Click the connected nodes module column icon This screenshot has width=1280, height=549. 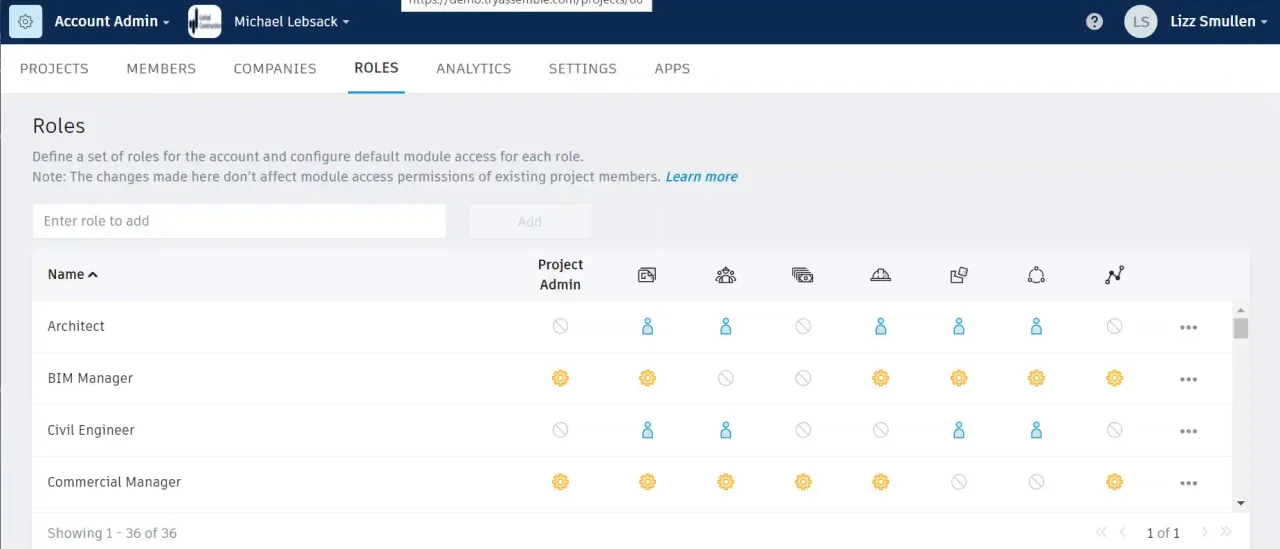pyautogui.click(x=1115, y=275)
